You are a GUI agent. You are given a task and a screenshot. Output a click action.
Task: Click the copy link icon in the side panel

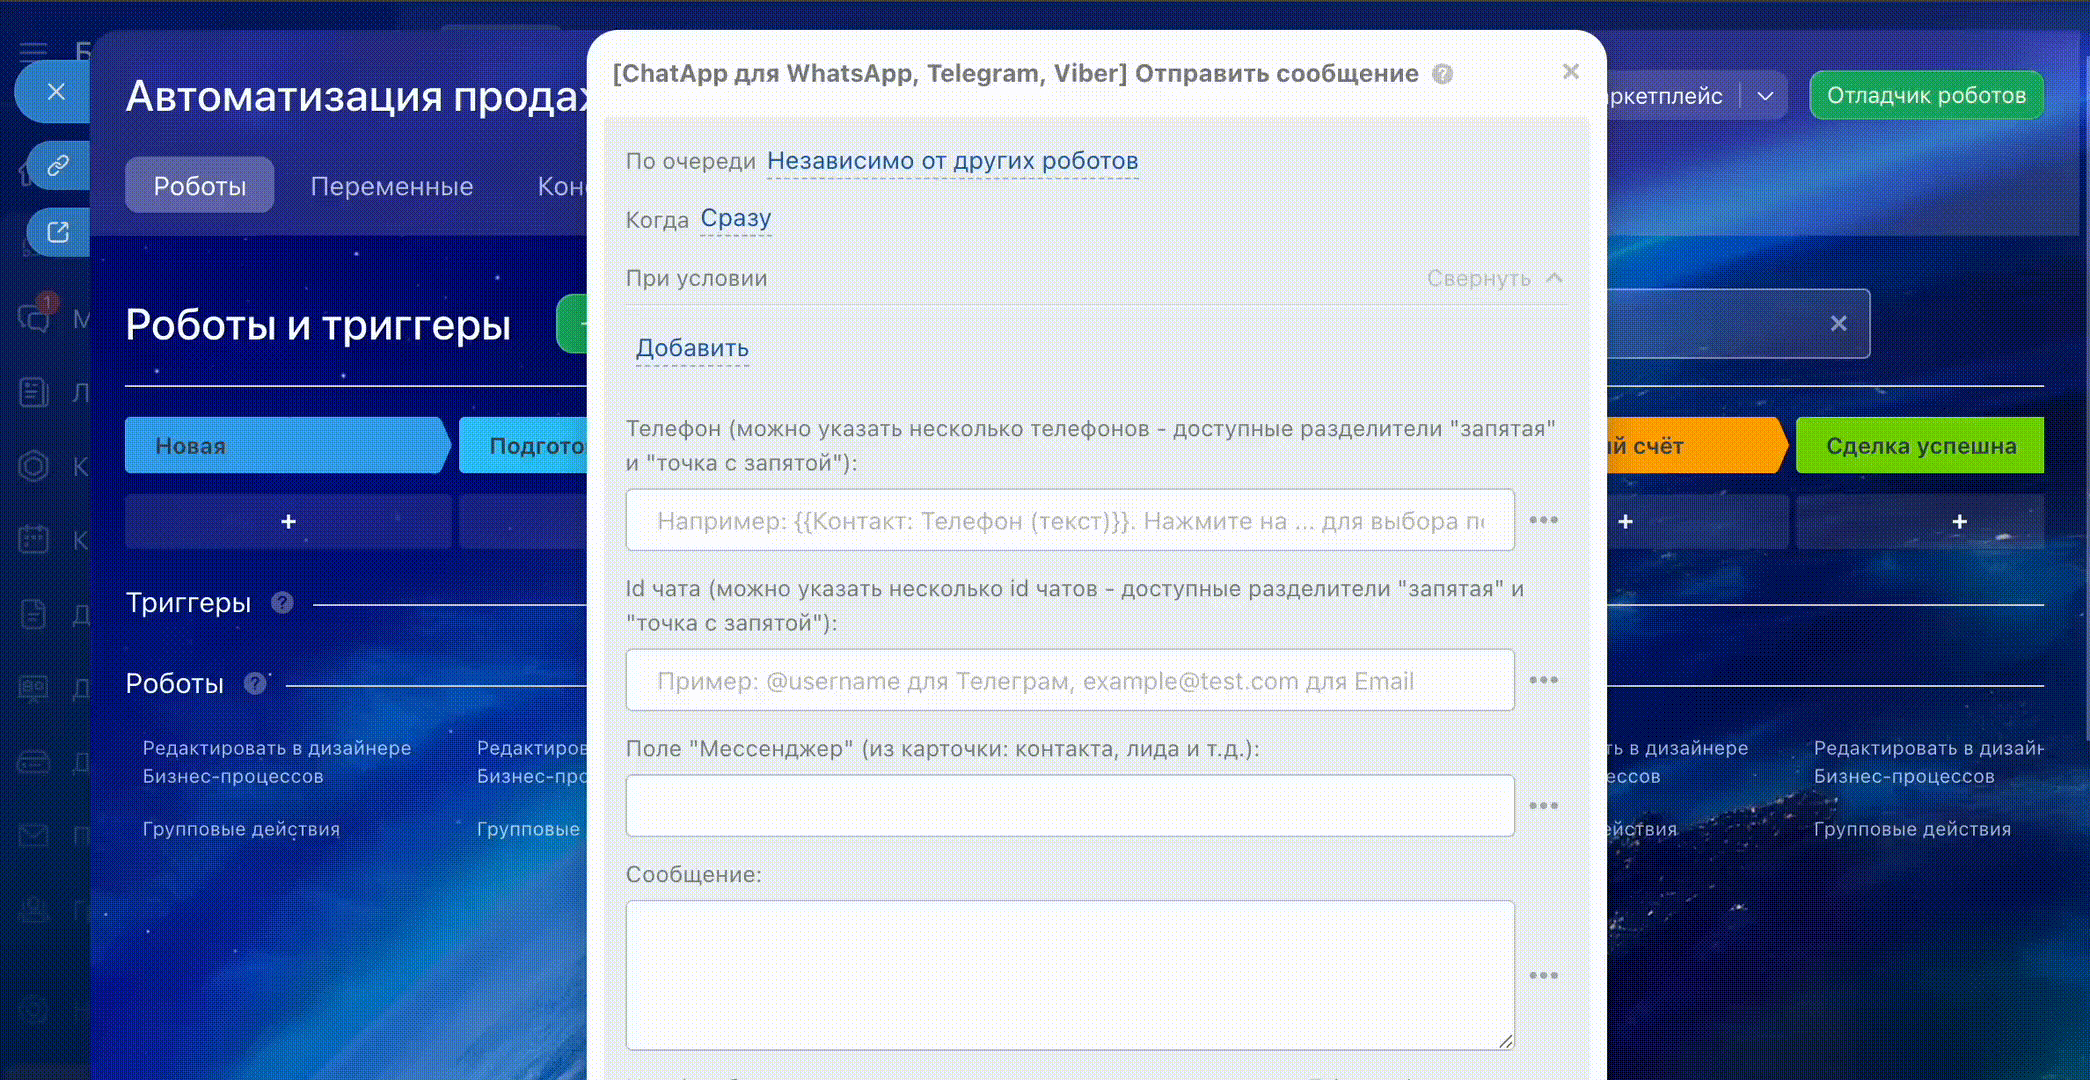[x=58, y=165]
